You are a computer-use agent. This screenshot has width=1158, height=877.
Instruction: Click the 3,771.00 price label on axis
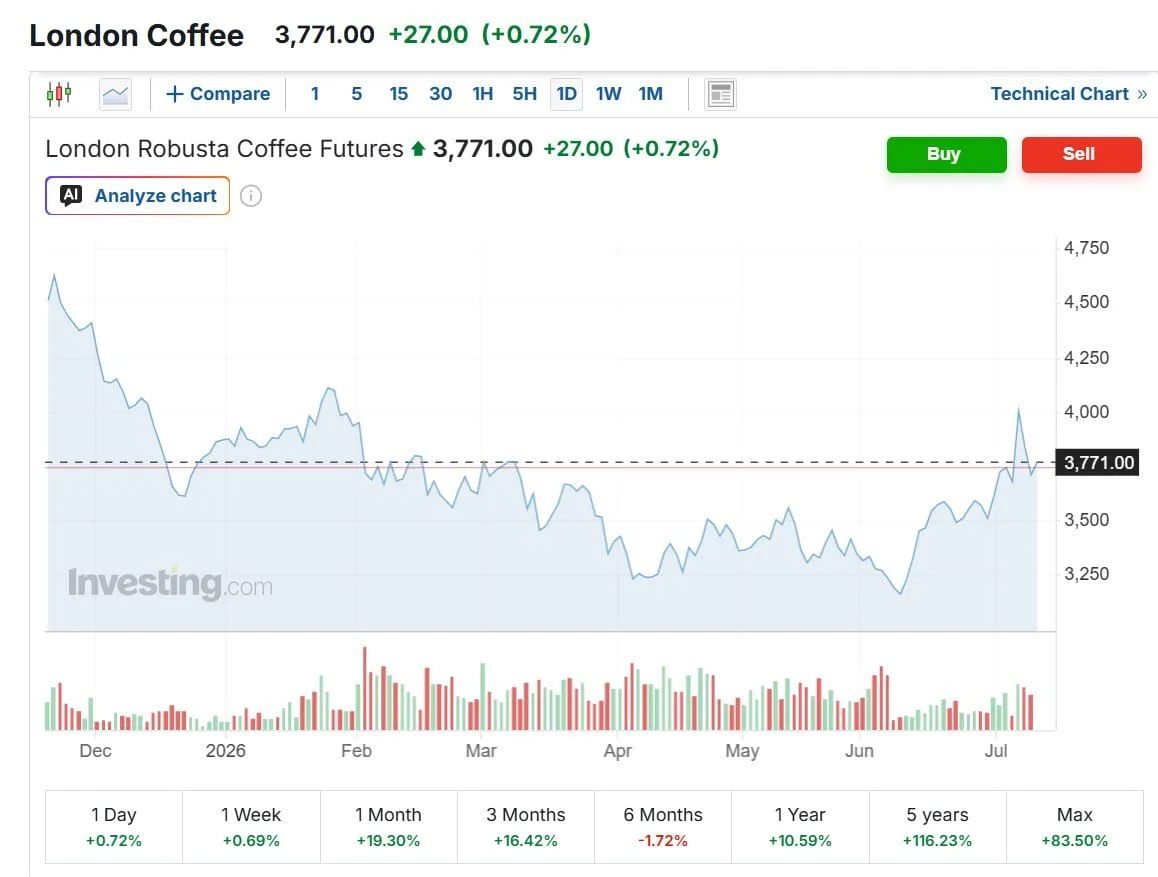coord(1097,463)
